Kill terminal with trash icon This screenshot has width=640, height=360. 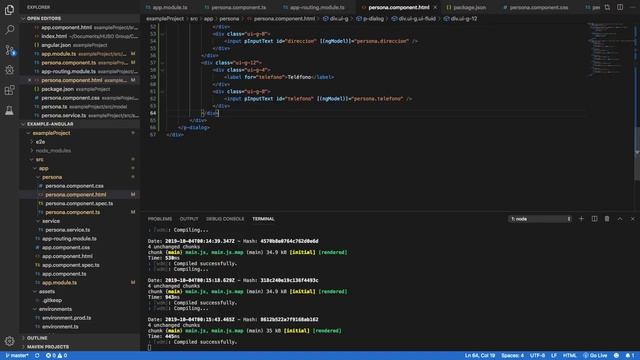click(x=607, y=219)
